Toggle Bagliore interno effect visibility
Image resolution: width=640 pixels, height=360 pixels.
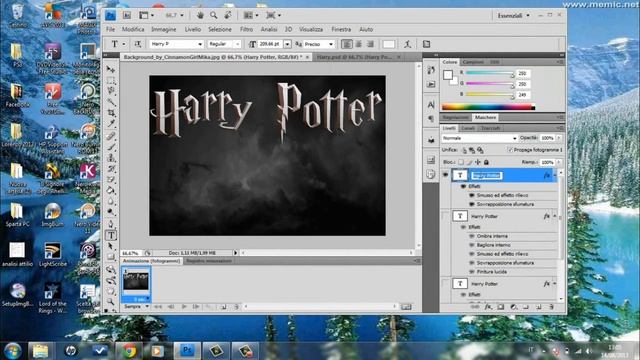click(472, 245)
